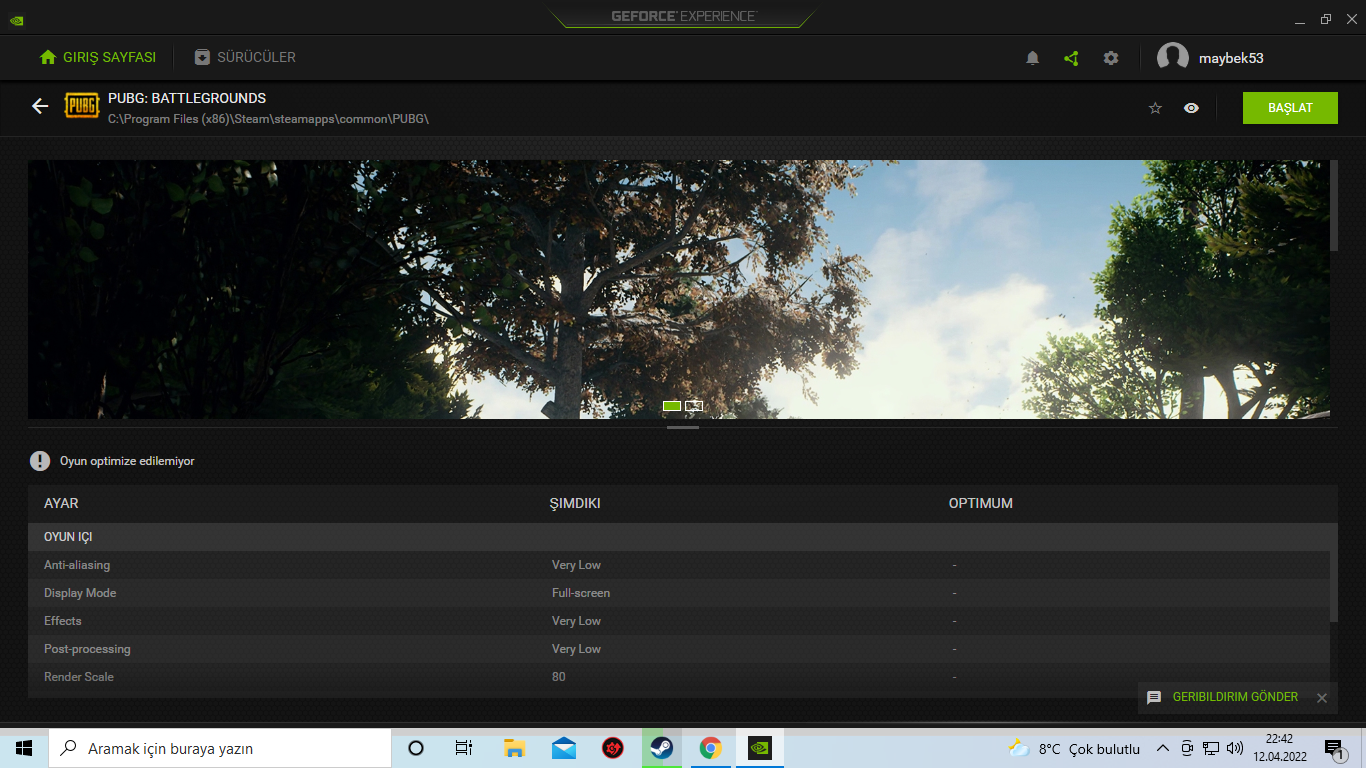Click the Very Low value for Effects
Viewport: 1366px width, 768px height.
(x=576, y=621)
